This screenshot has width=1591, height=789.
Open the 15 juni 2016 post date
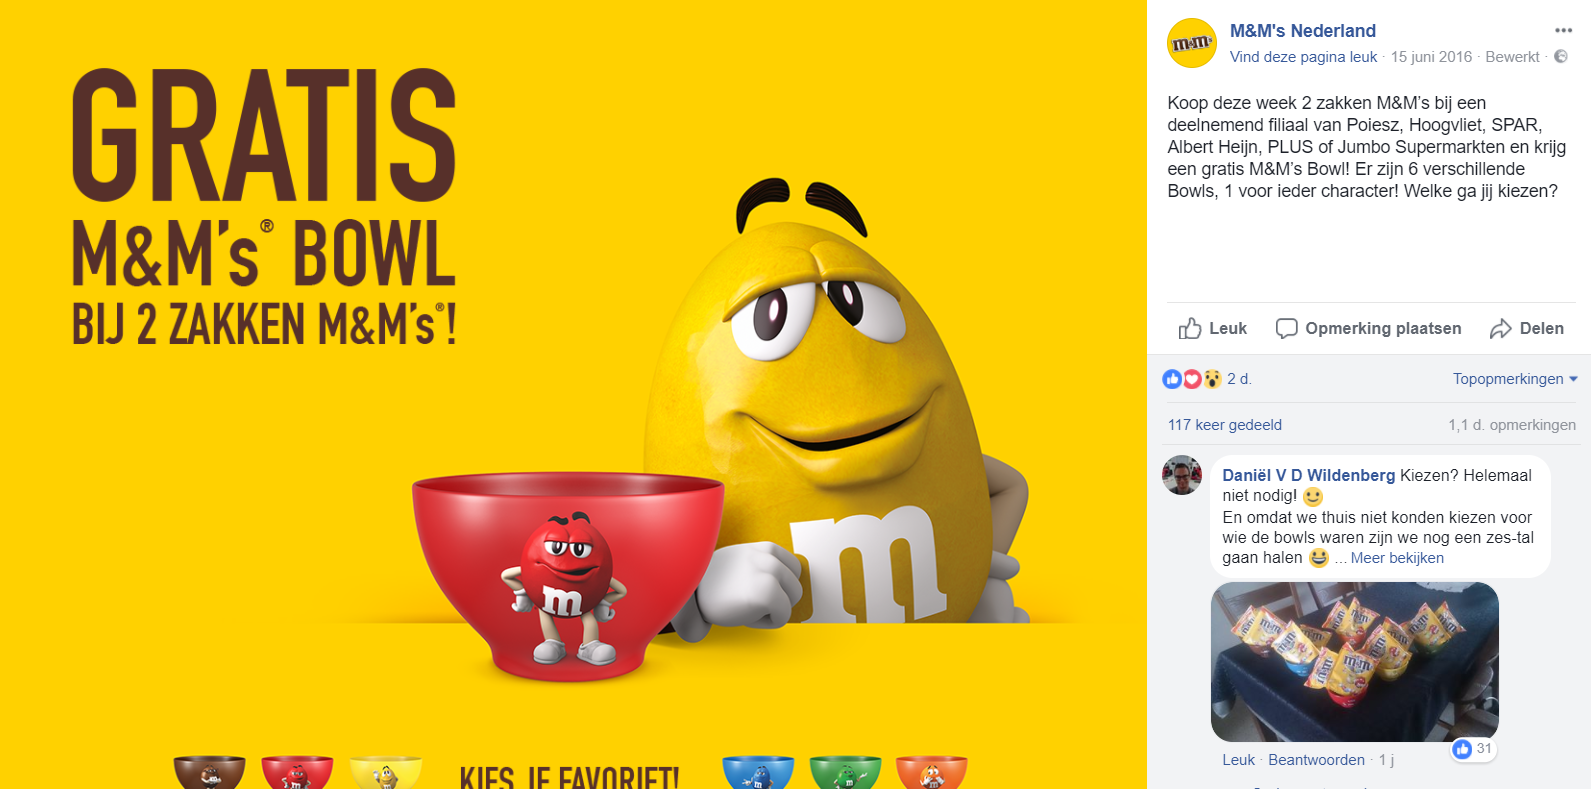click(x=1431, y=57)
